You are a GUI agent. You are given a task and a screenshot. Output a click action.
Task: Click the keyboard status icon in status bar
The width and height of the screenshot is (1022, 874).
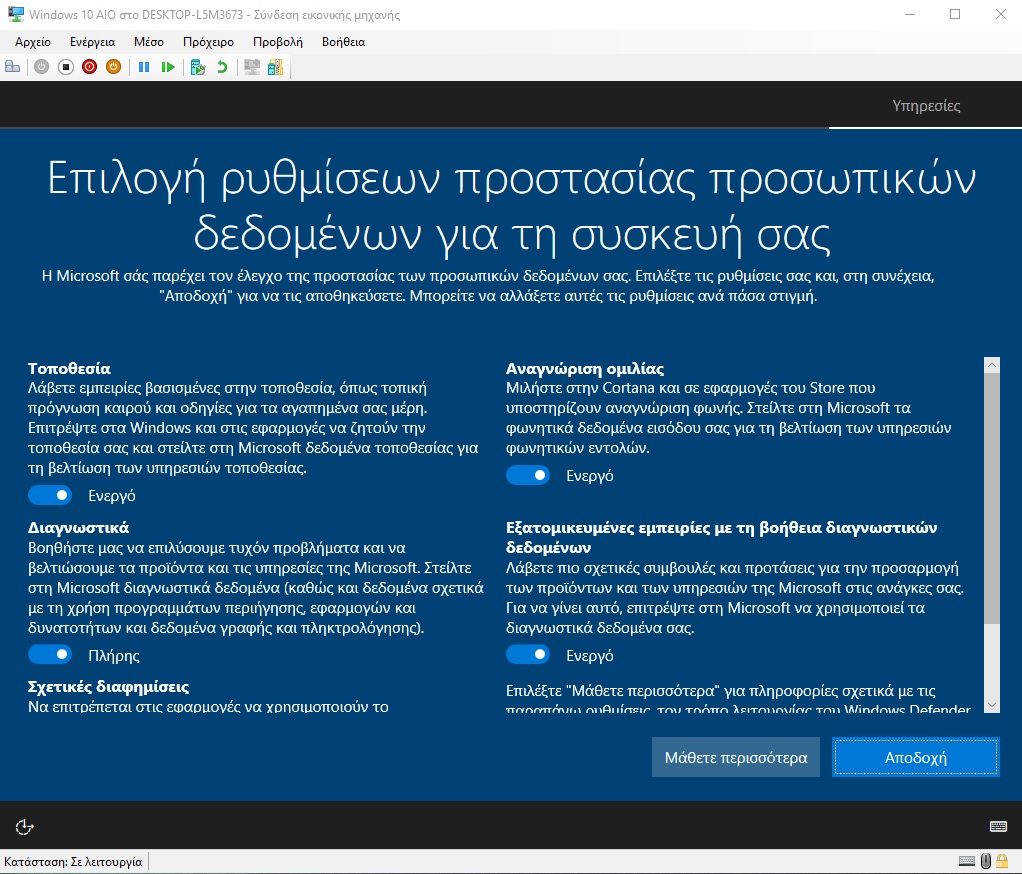click(967, 862)
